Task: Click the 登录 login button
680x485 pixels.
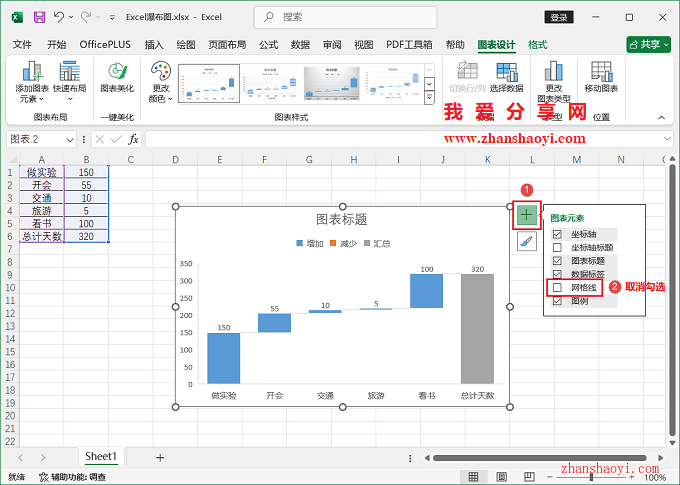Action: [559, 17]
